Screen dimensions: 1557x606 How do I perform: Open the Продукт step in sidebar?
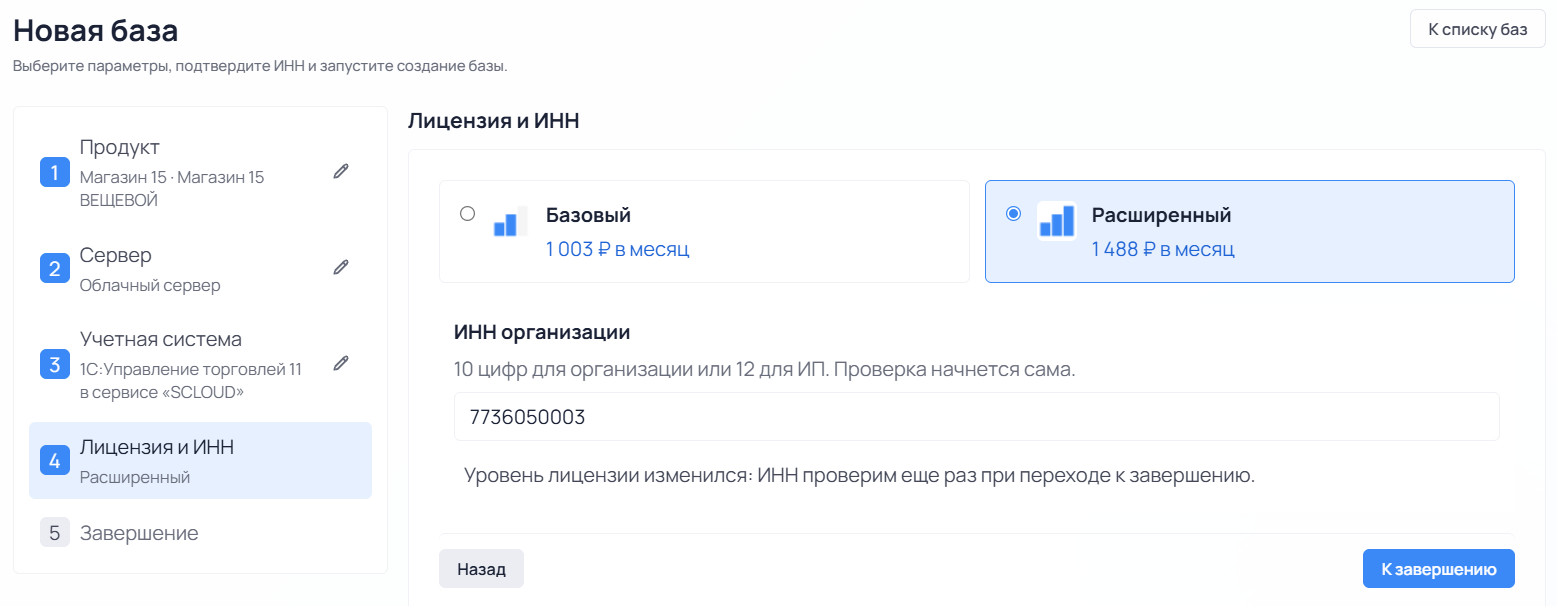(x=200, y=172)
